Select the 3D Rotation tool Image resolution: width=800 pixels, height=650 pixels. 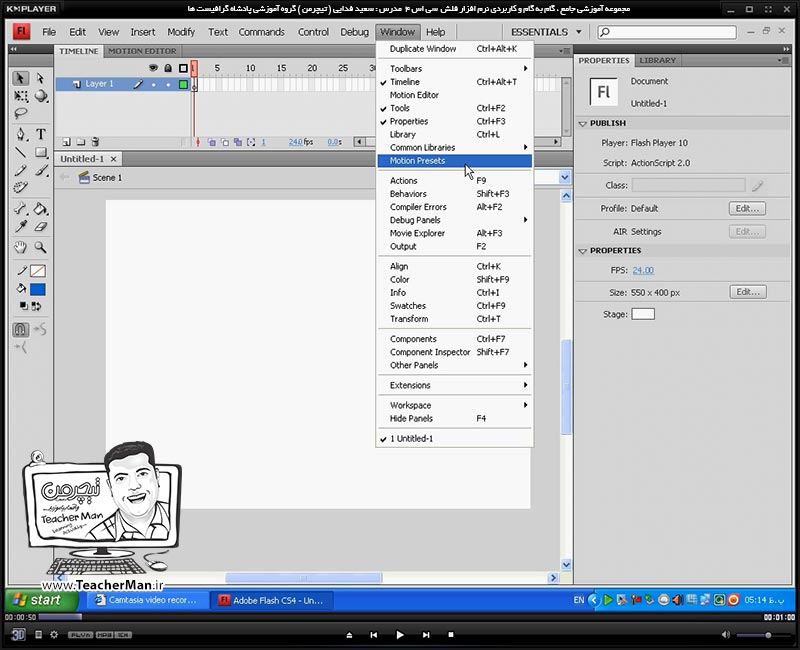click(41, 96)
